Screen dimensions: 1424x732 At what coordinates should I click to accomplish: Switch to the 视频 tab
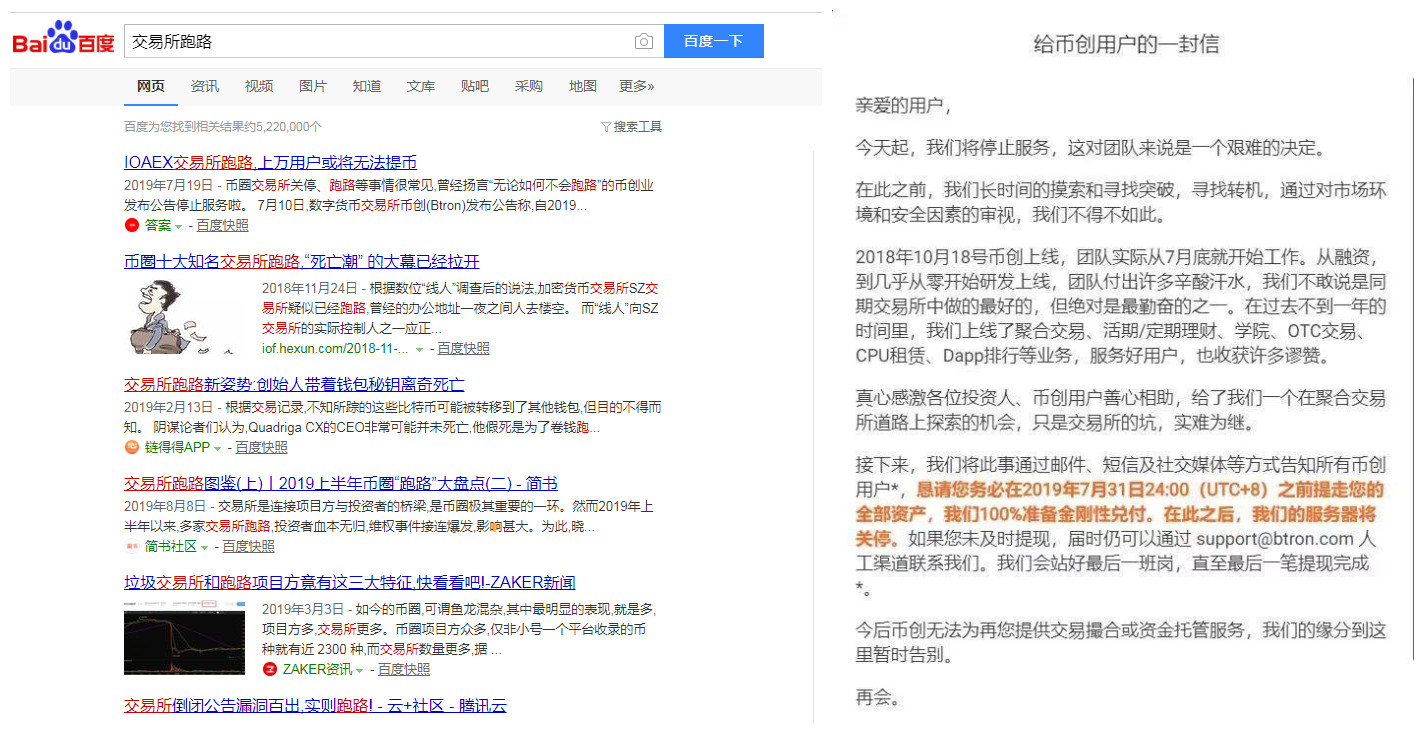pos(259,86)
